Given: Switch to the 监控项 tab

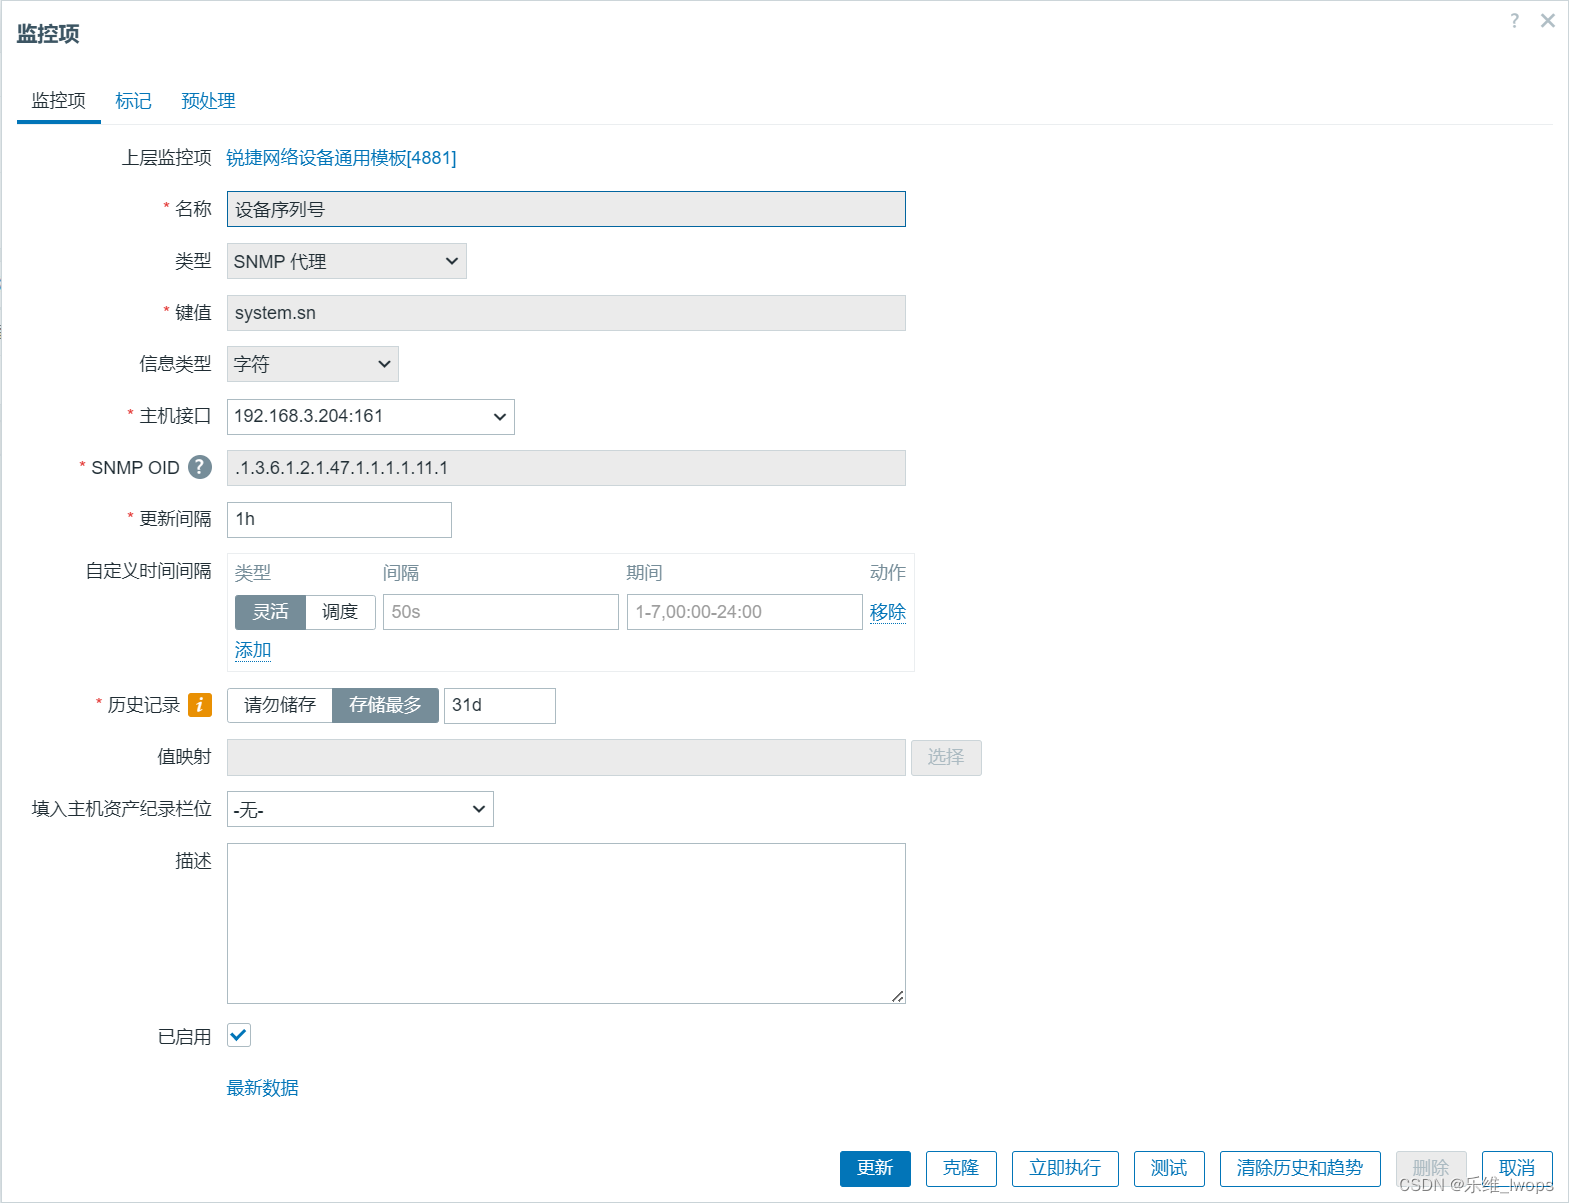Looking at the screenshot, I should 59,101.
